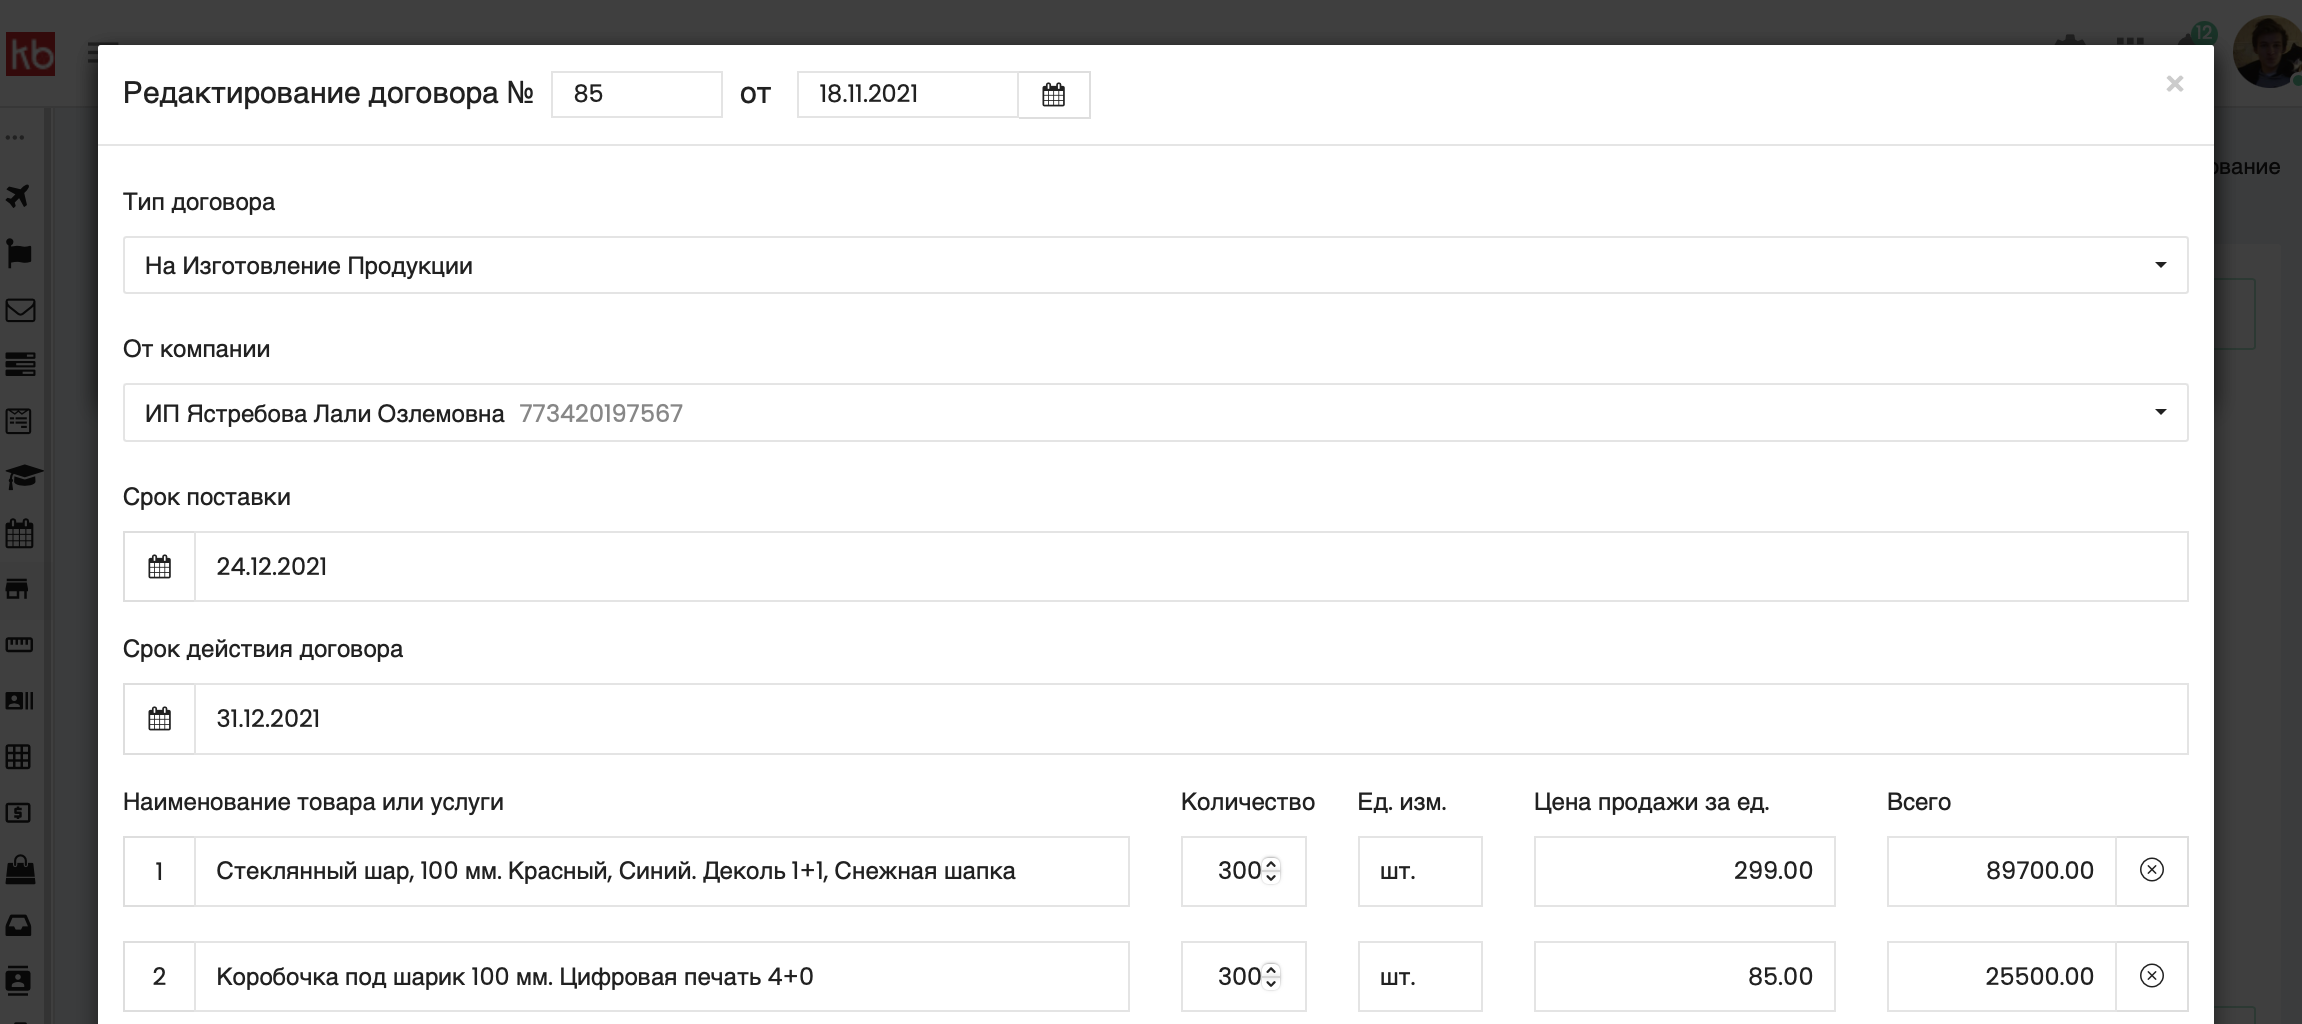
Task: Open the flag icon in sidebar
Action: [19, 253]
